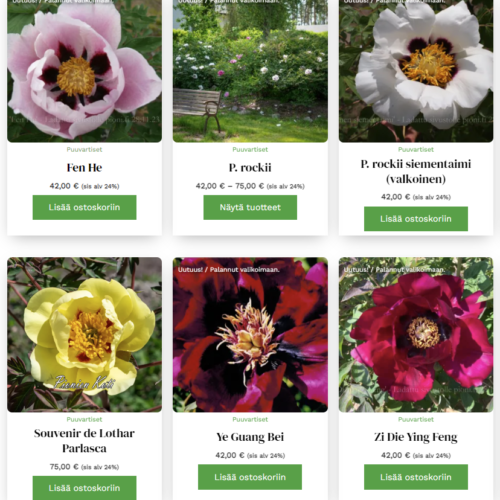
Task: Click the white peony flower photo
Action: (416, 71)
